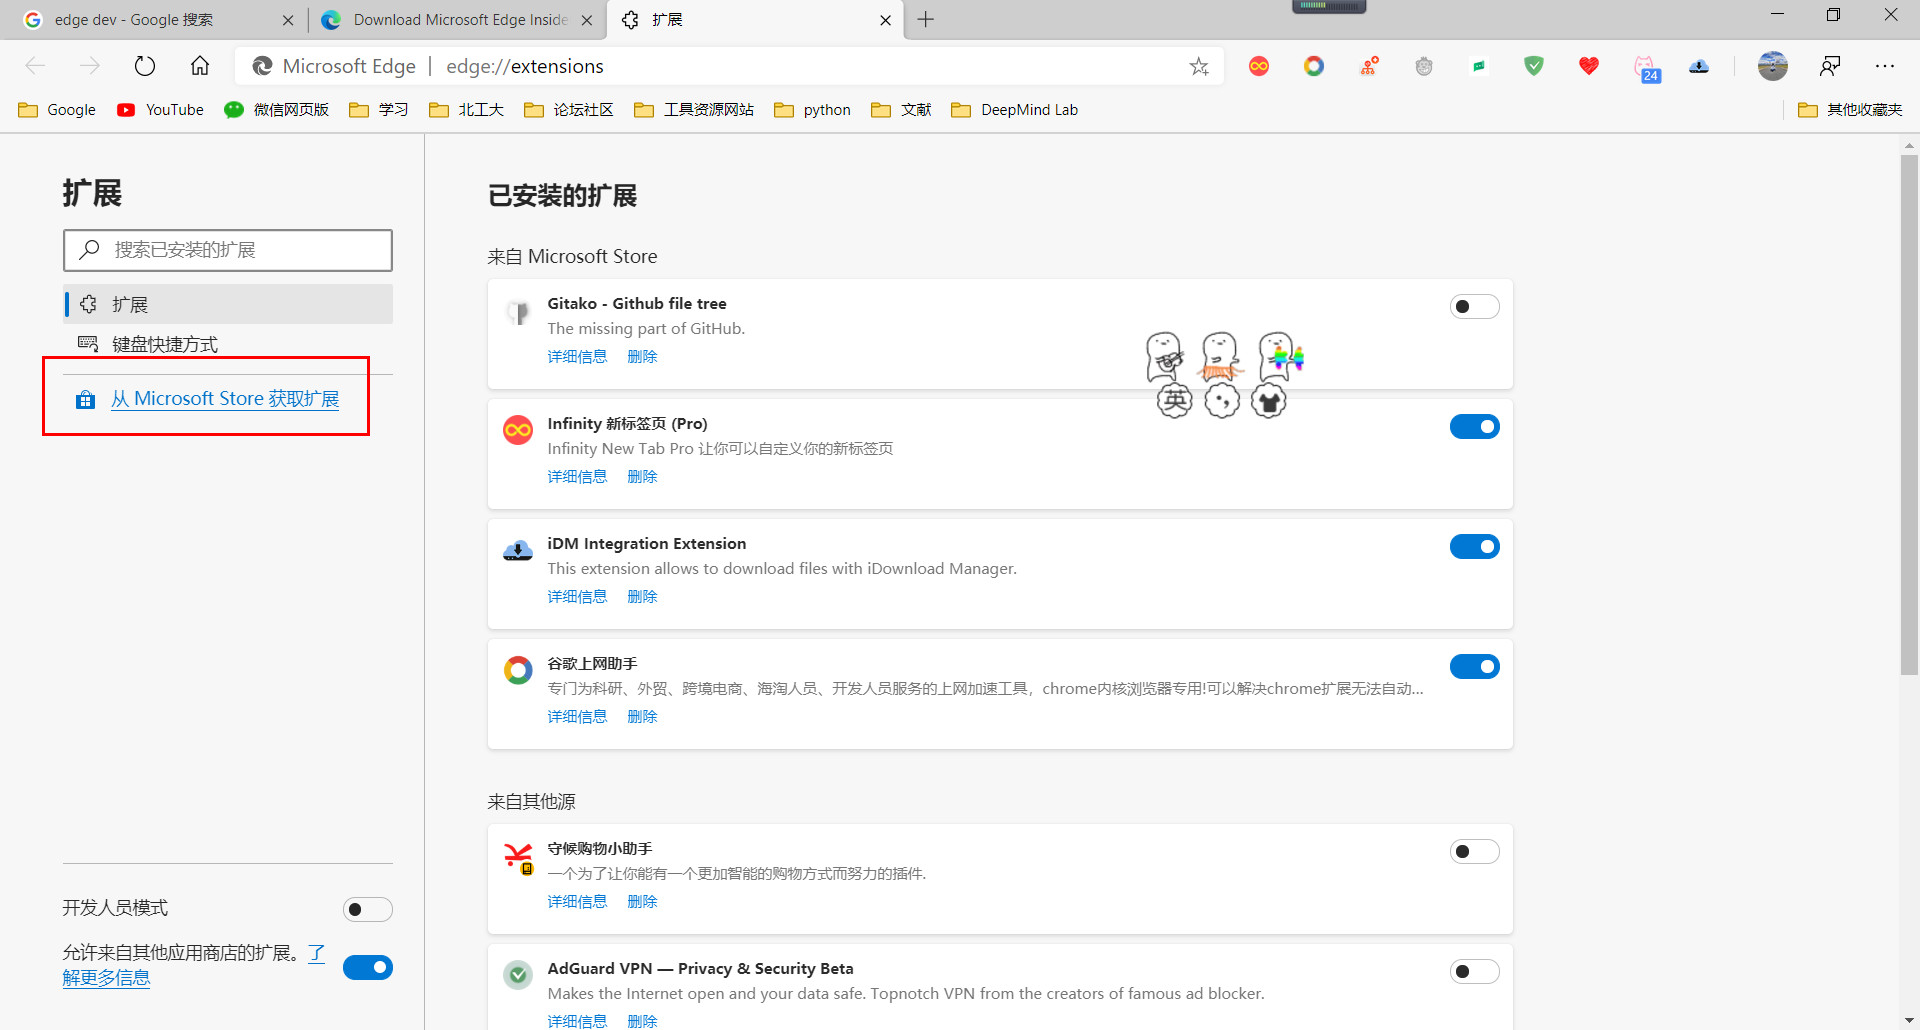The height and width of the screenshot is (1030, 1920).
Task: Open the 微信网页版 bookmark
Action: 277,110
